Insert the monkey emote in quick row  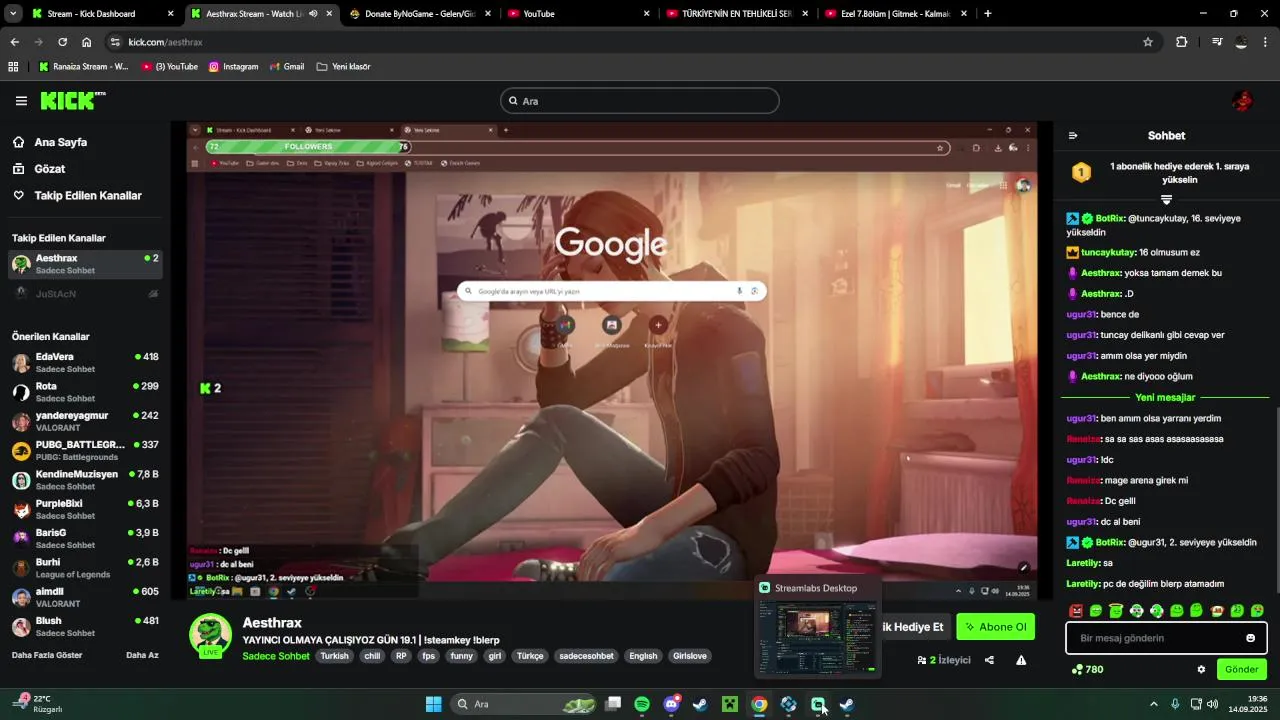point(1217,611)
